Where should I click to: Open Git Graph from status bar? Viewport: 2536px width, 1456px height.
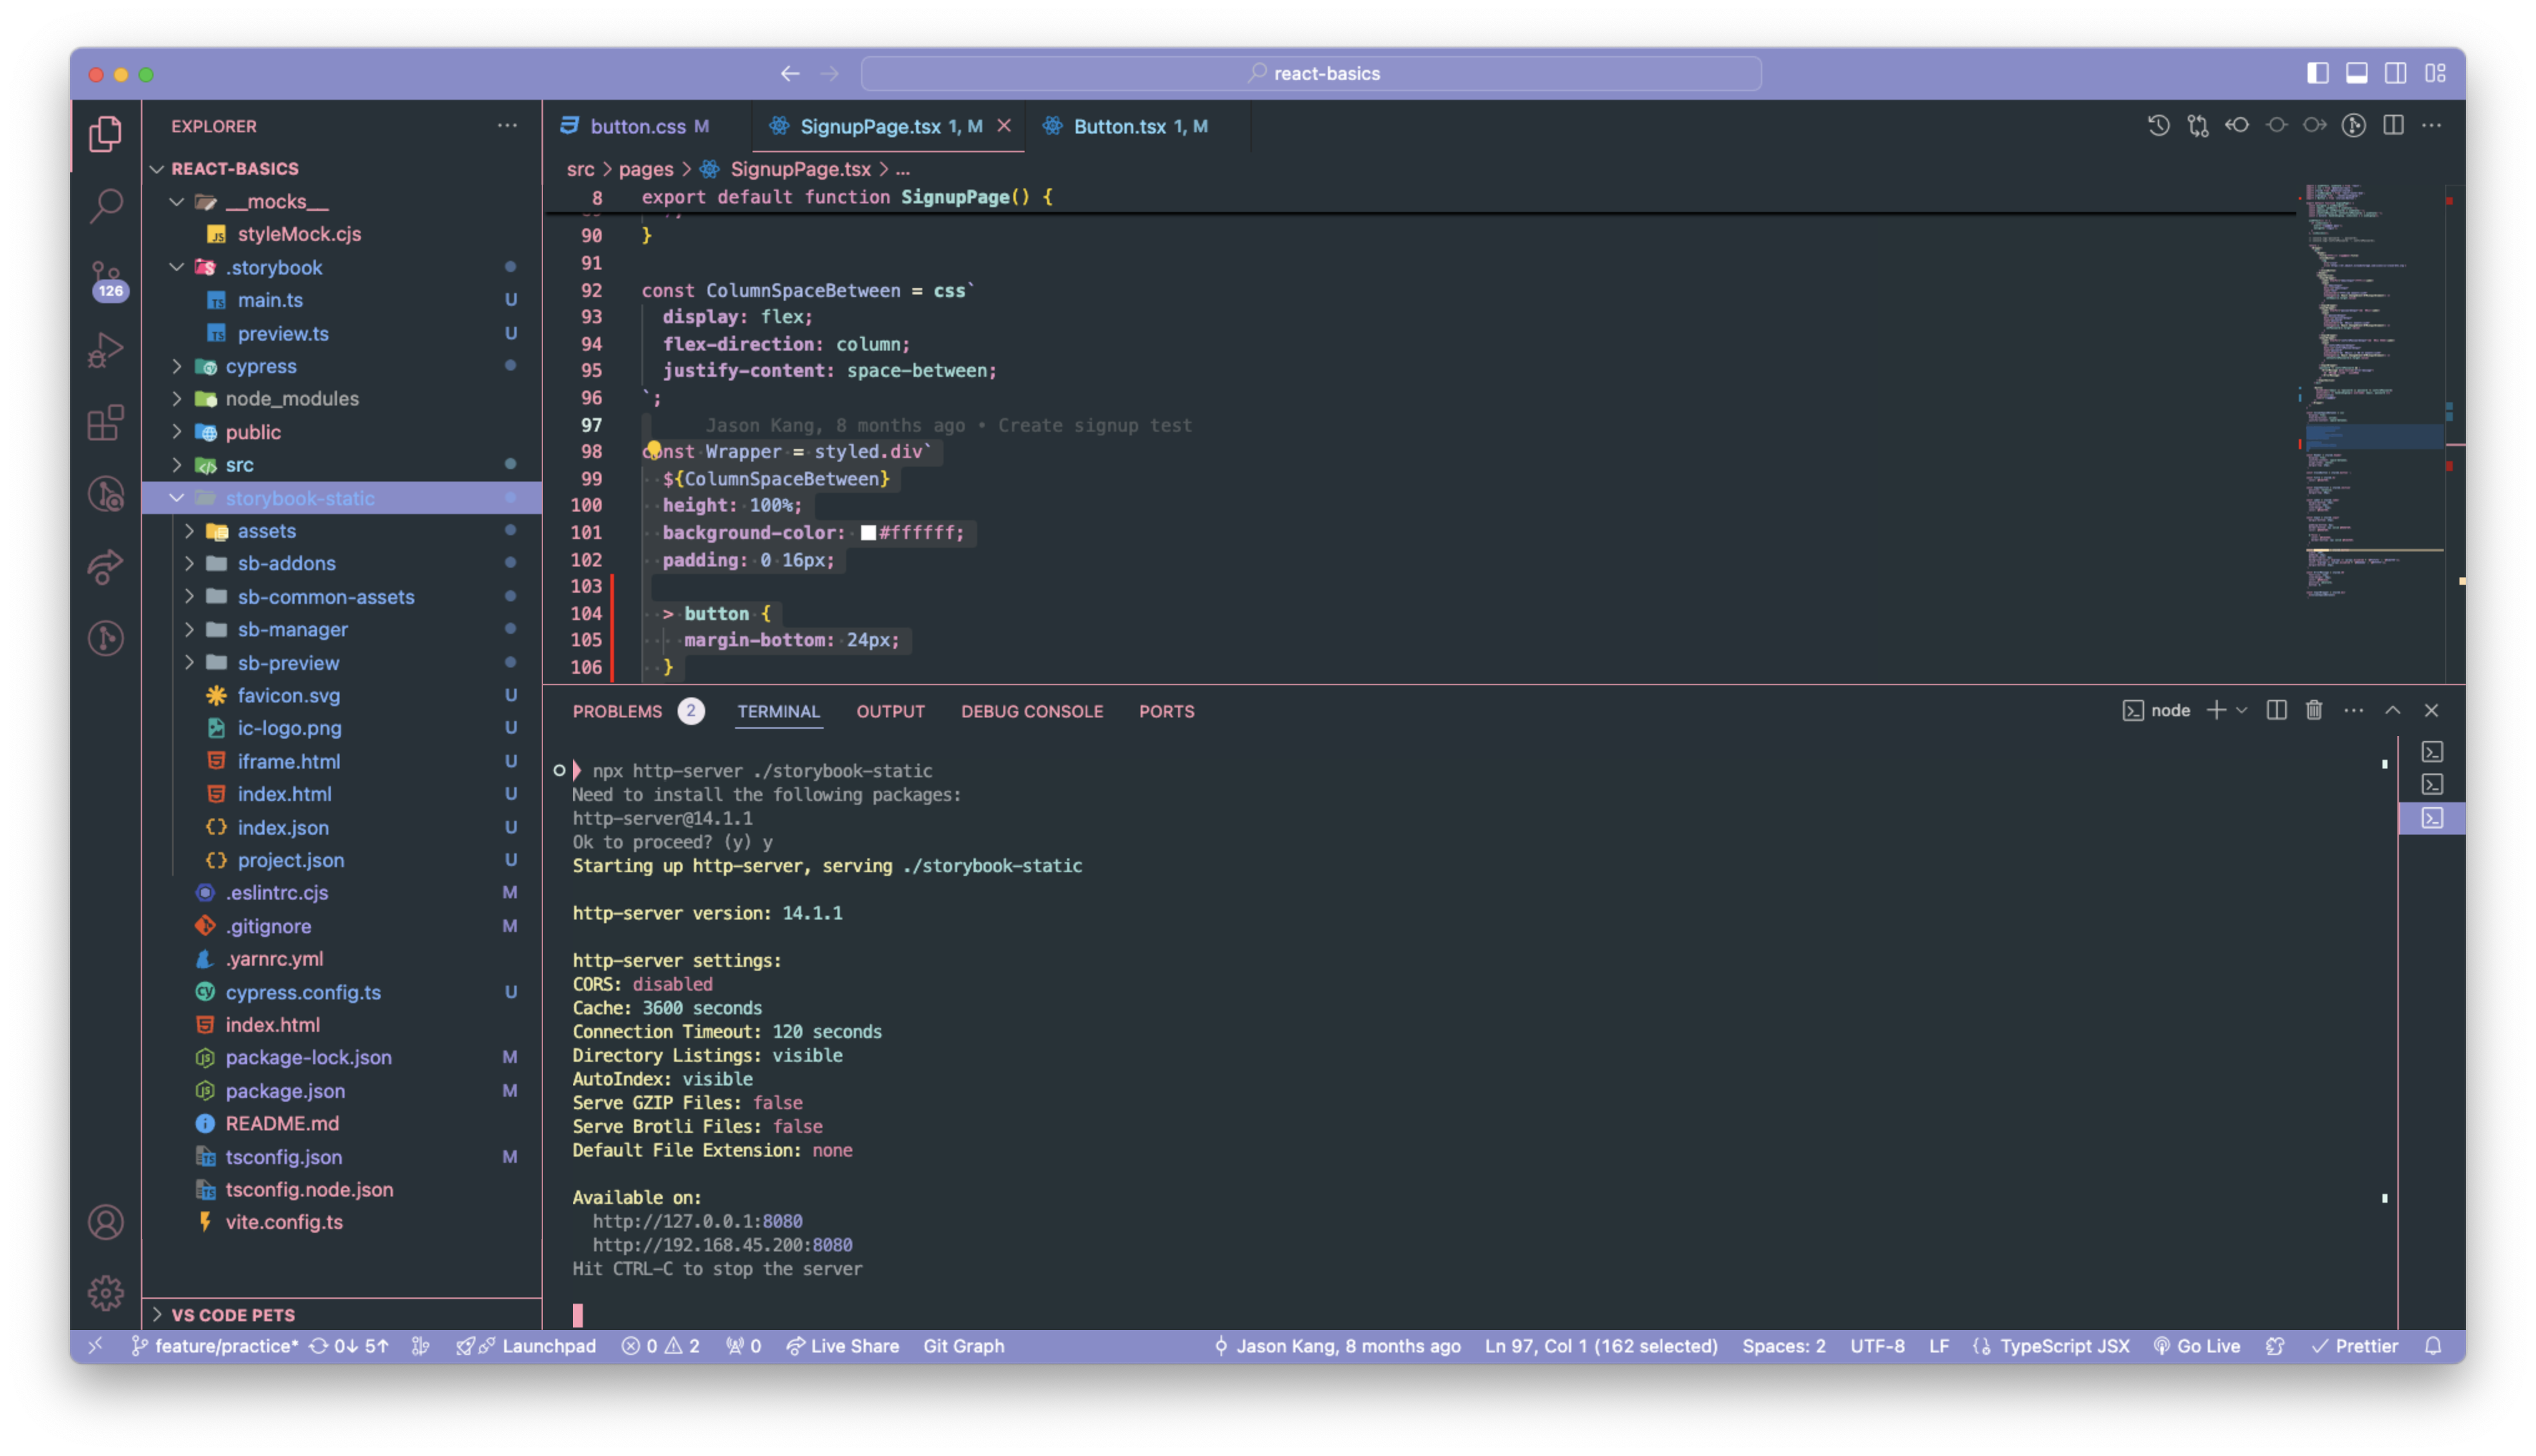pyautogui.click(x=963, y=1346)
